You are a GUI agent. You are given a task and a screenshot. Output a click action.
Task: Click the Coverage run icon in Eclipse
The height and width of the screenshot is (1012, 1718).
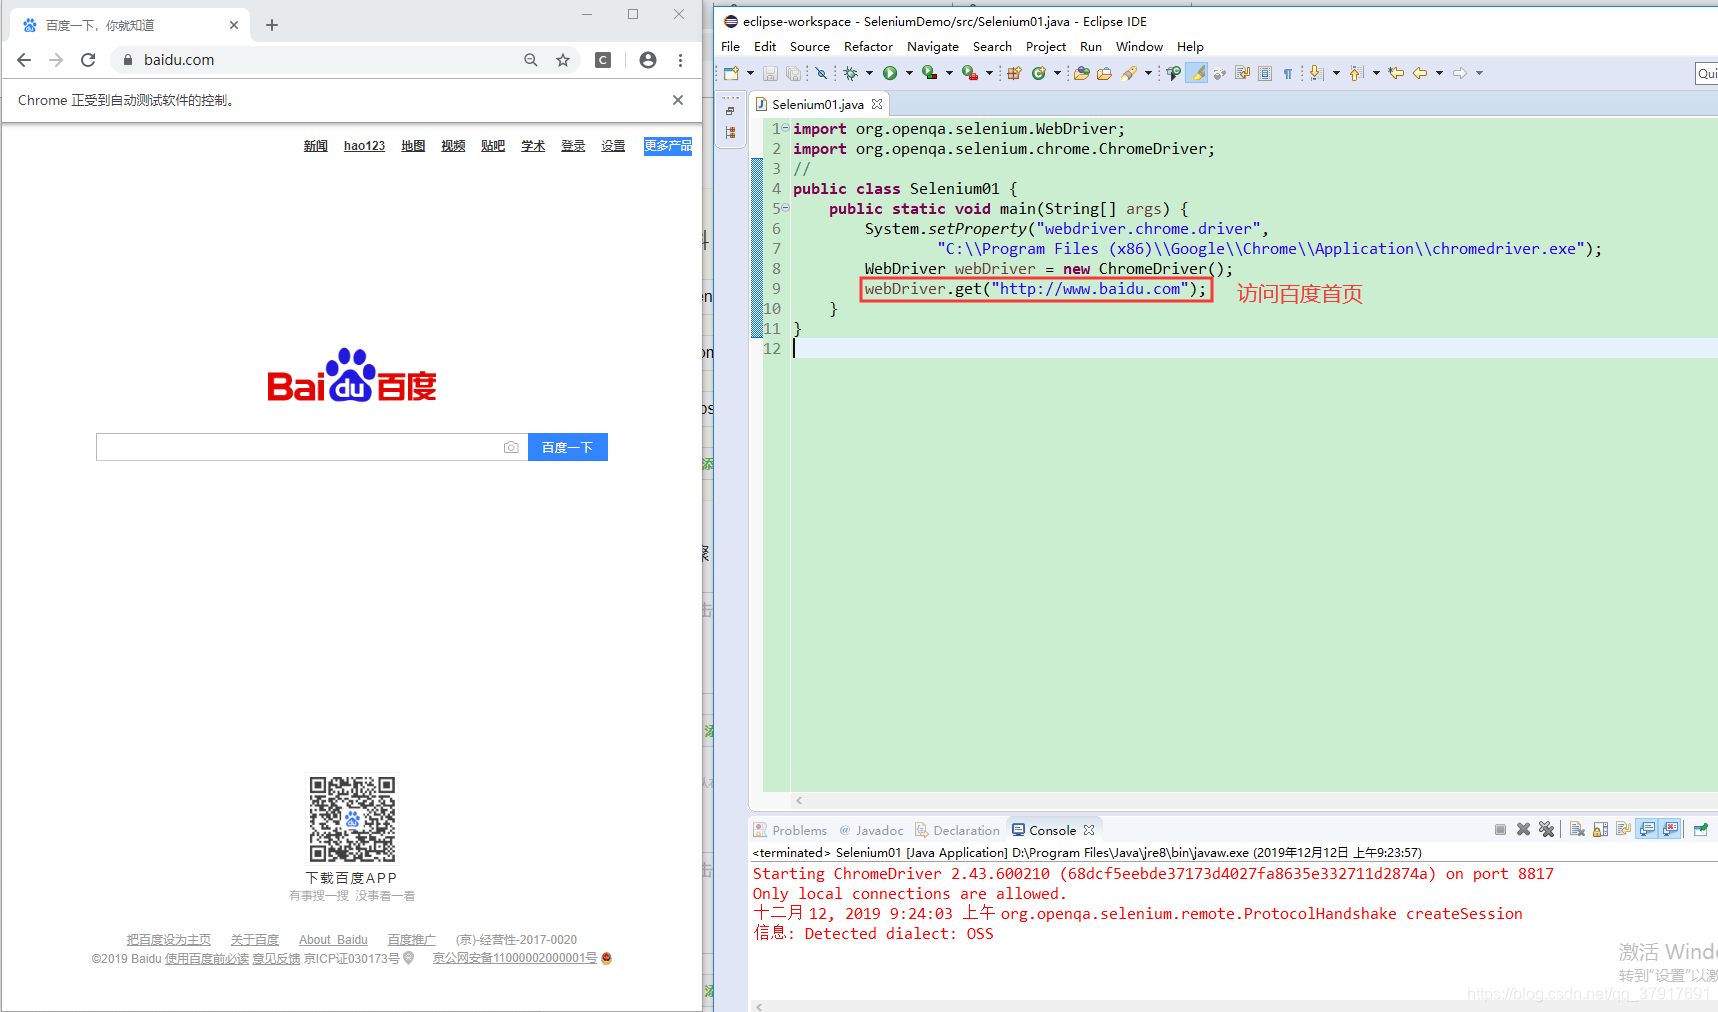click(x=929, y=73)
